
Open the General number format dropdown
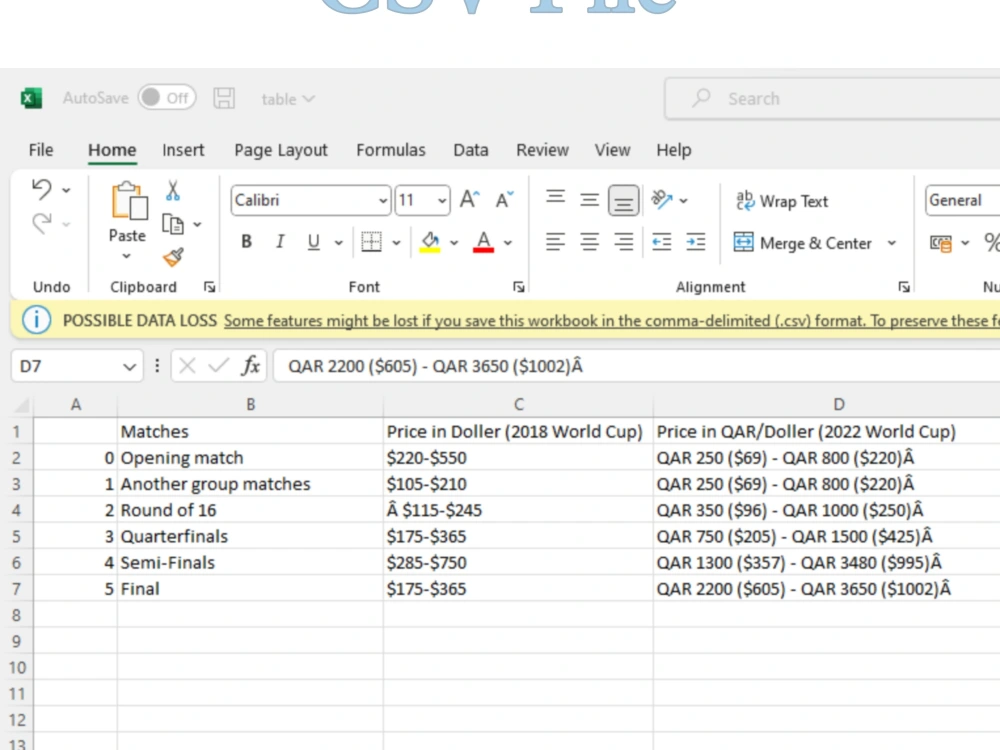click(962, 200)
